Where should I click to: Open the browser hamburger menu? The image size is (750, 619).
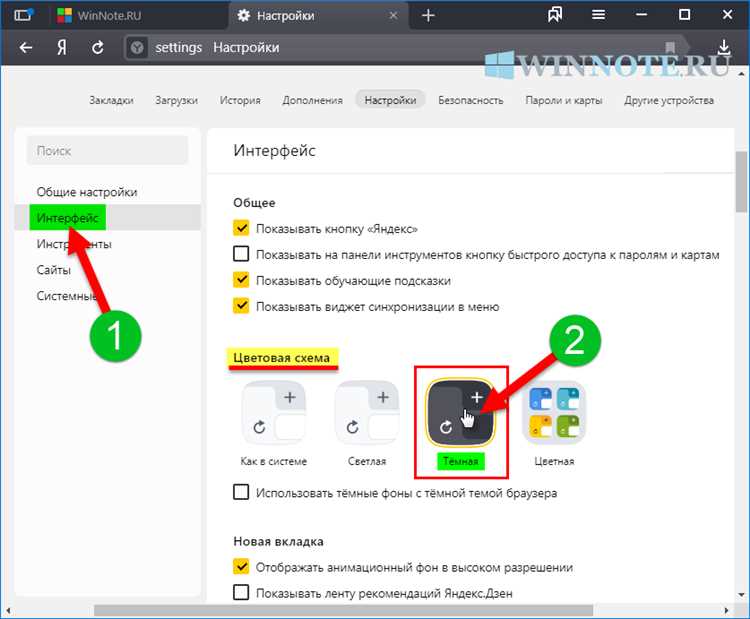(x=597, y=15)
